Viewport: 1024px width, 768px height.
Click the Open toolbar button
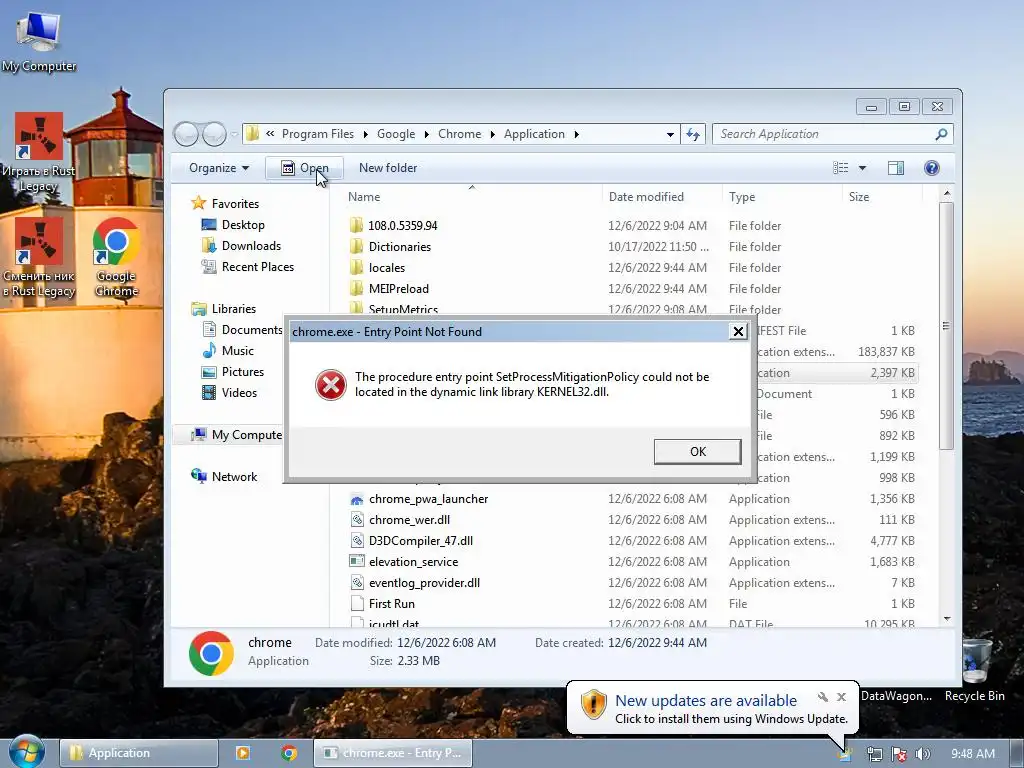(304, 168)
